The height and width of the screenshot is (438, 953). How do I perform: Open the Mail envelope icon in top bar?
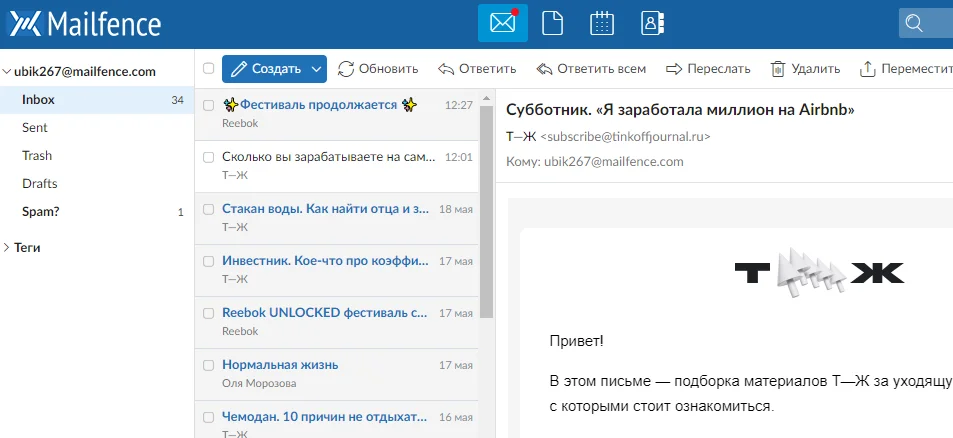[502, 23]
